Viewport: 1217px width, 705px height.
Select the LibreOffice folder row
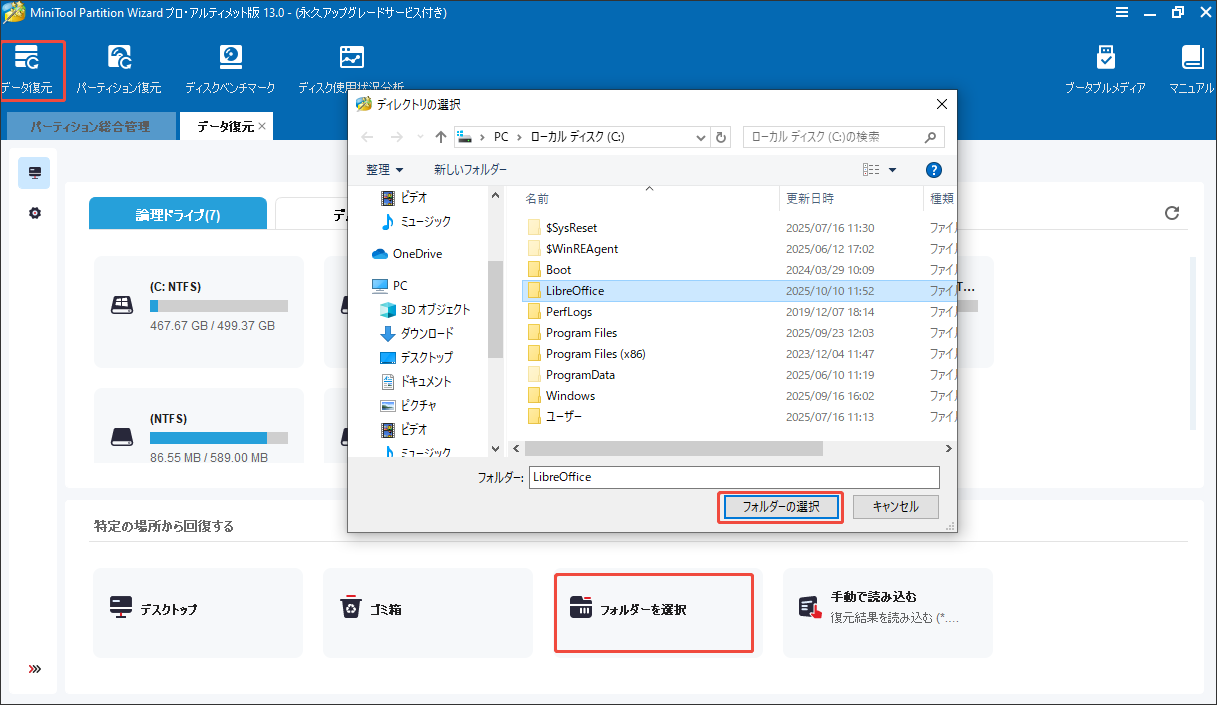pos(738,291)
